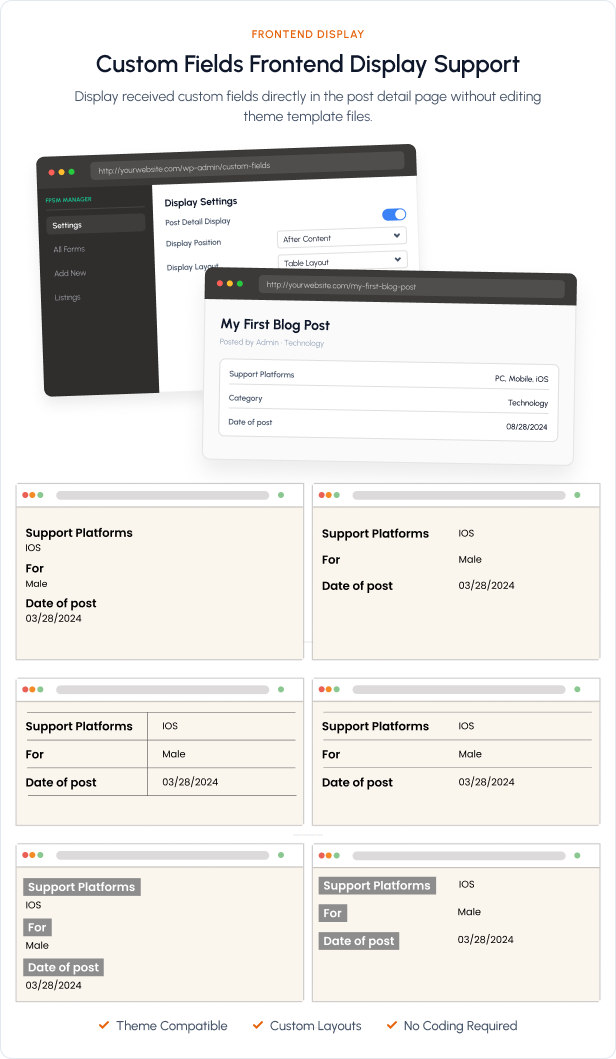Click the Category row label in the blog post
The width and height of the screenshot is (616, 1059).
point(245,398)
